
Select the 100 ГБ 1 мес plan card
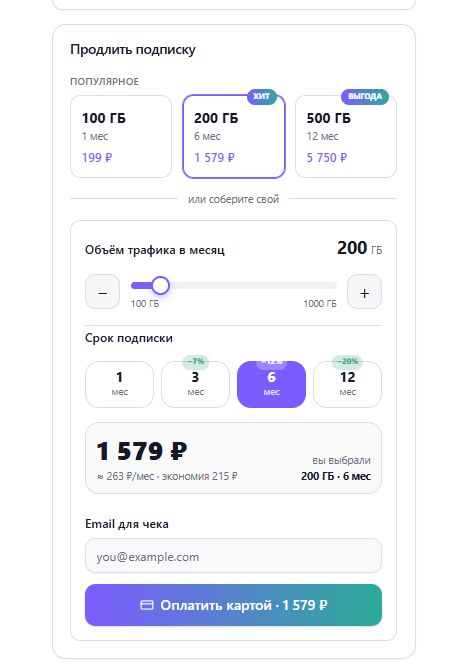(x=121, y=137)
